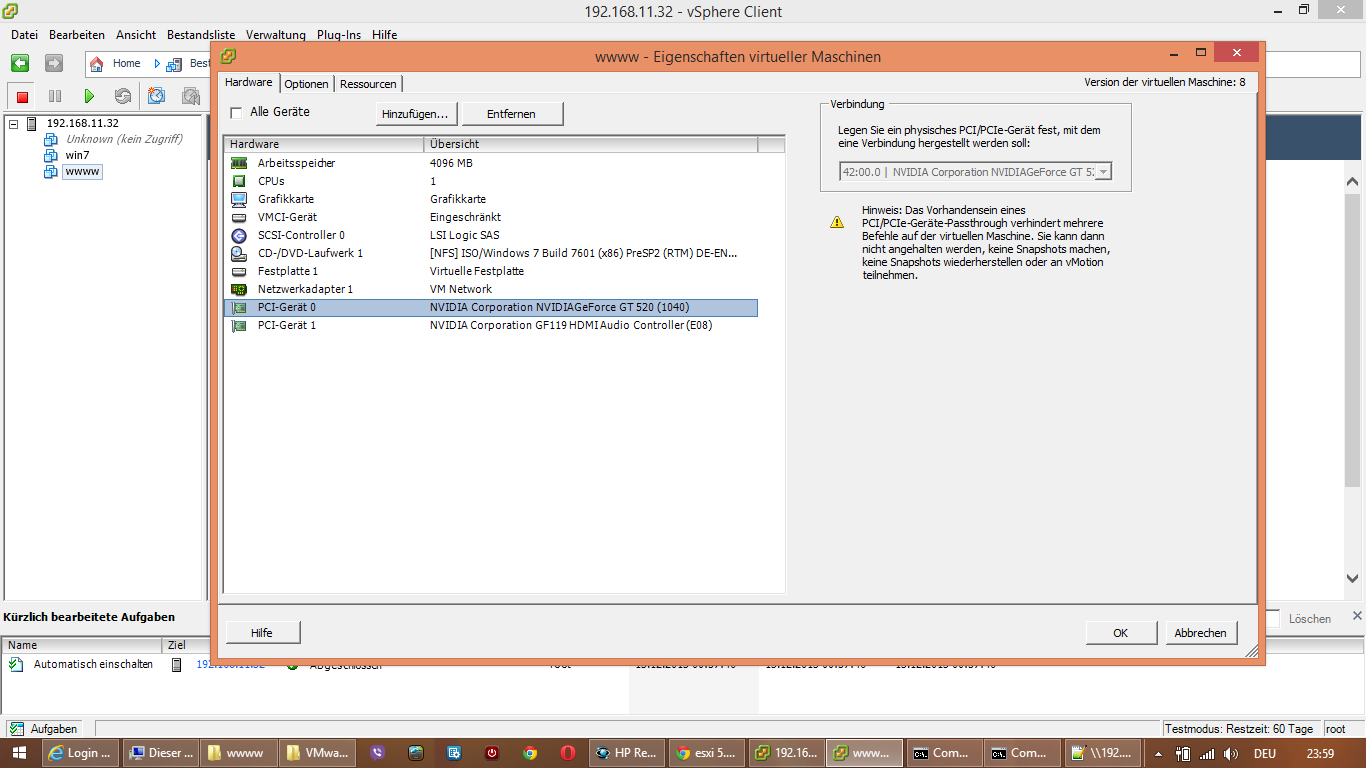Screen dimensions: 1366x768
Task: Open the Datei menu
Action: [24, 34]
